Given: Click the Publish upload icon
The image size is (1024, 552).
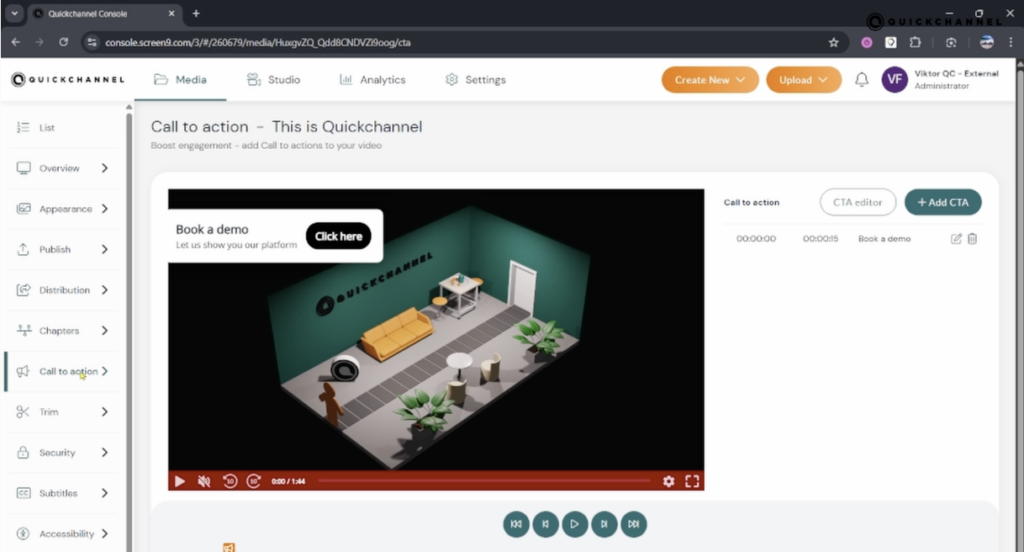Looking at the screenshot, I should (24, 249).
